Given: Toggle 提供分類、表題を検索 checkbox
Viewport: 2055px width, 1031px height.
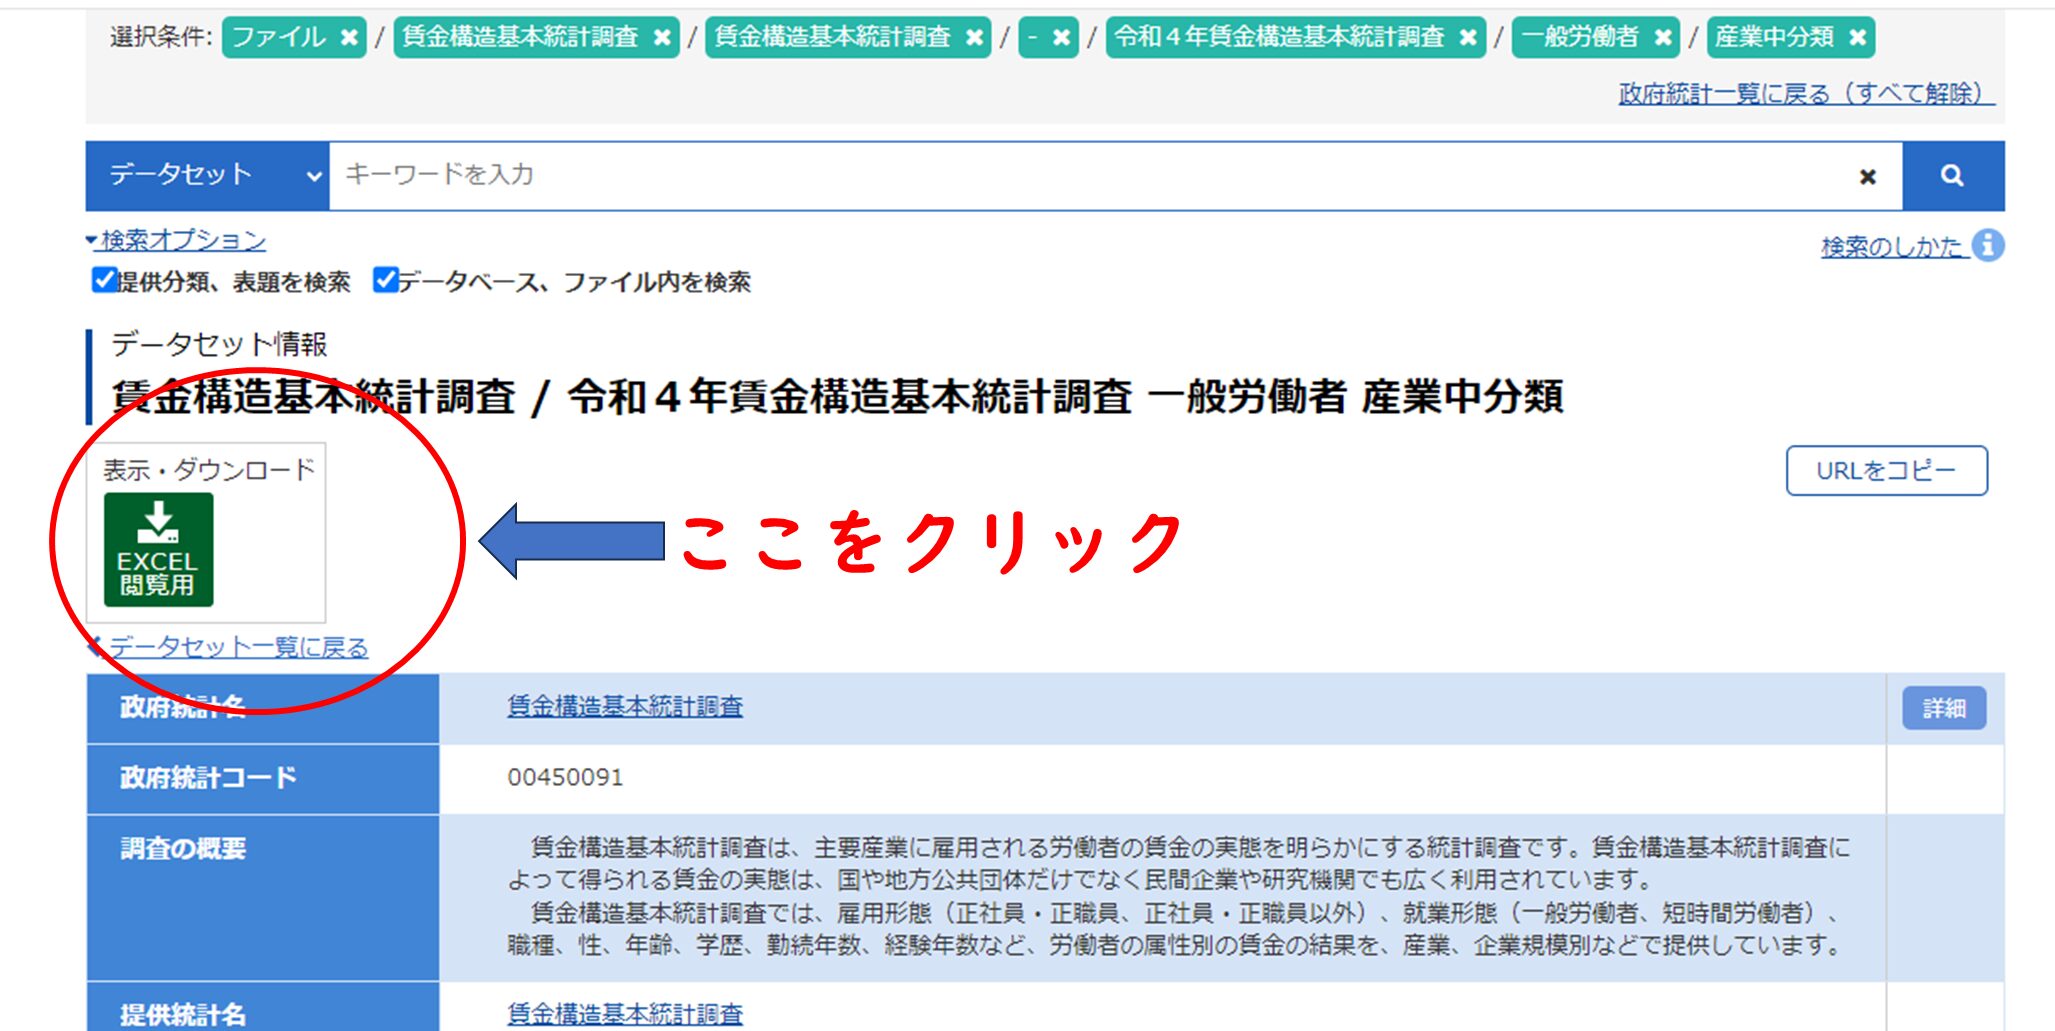Looking at the screenshot, I should coord(103,280).
